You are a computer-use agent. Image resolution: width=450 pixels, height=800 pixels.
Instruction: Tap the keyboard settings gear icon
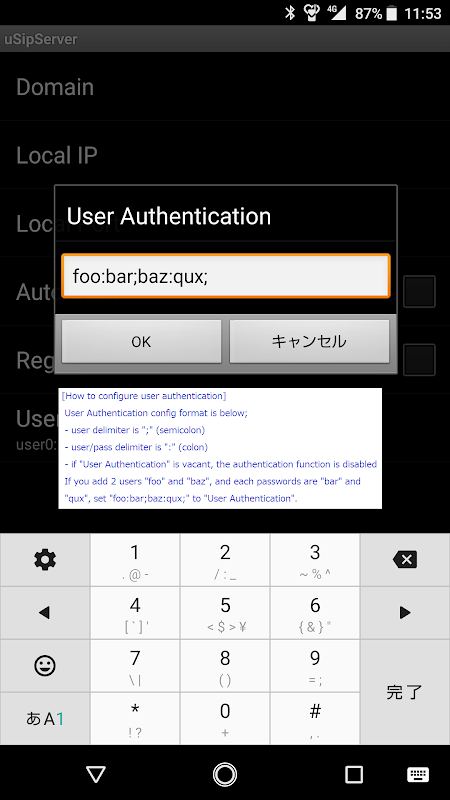(45, 560)
